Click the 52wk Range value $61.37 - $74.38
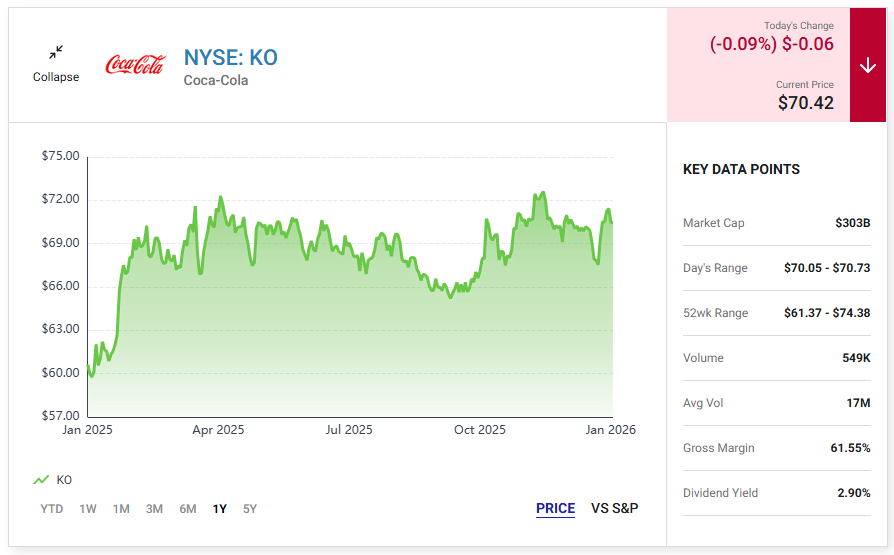 [x=827, y=313]
